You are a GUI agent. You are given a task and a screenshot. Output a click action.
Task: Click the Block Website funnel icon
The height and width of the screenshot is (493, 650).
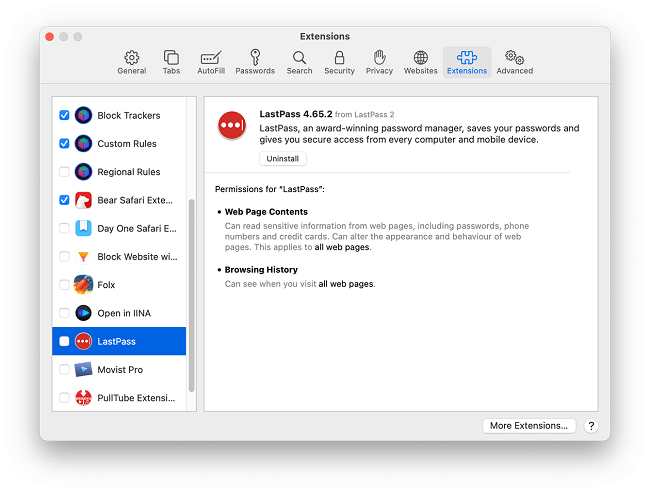click(83, 257)
